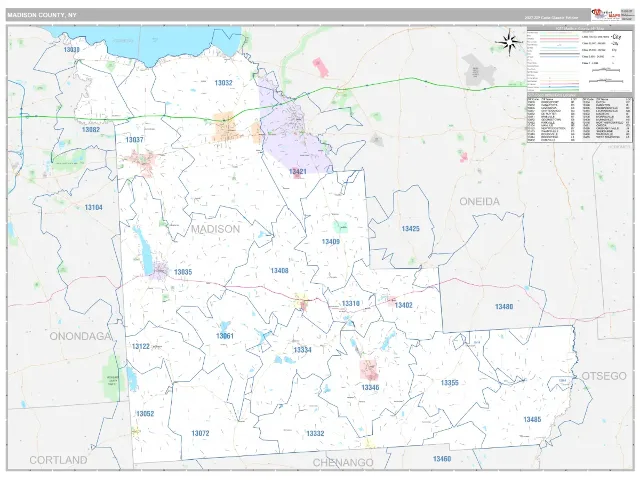Select ZIP code label 13460

(x=442, y=459)
